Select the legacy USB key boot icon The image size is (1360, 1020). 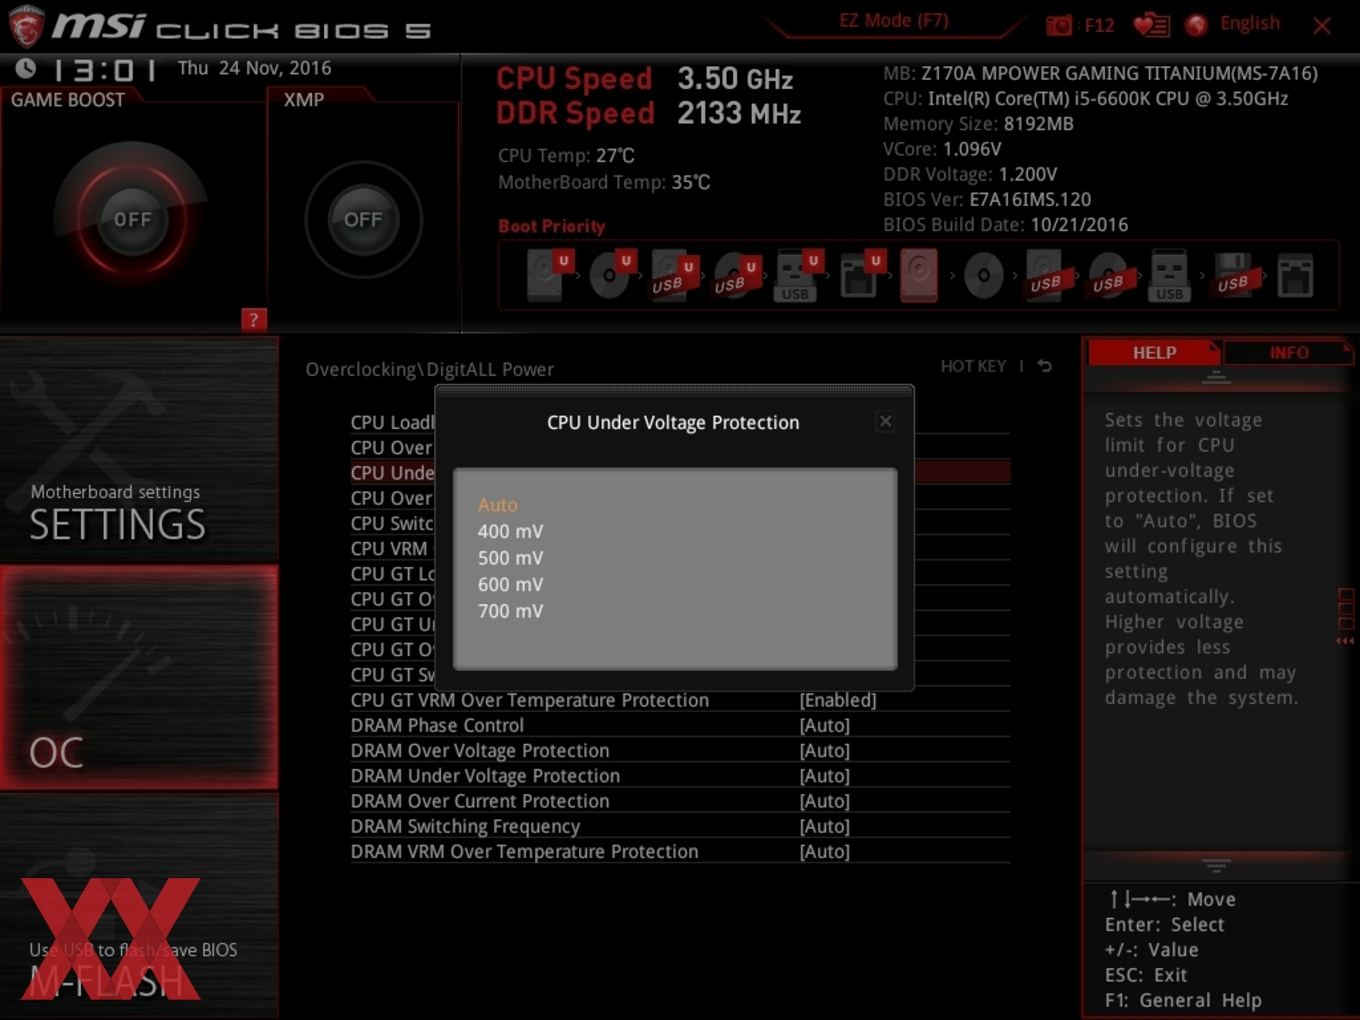click(x=1169, y=276)
